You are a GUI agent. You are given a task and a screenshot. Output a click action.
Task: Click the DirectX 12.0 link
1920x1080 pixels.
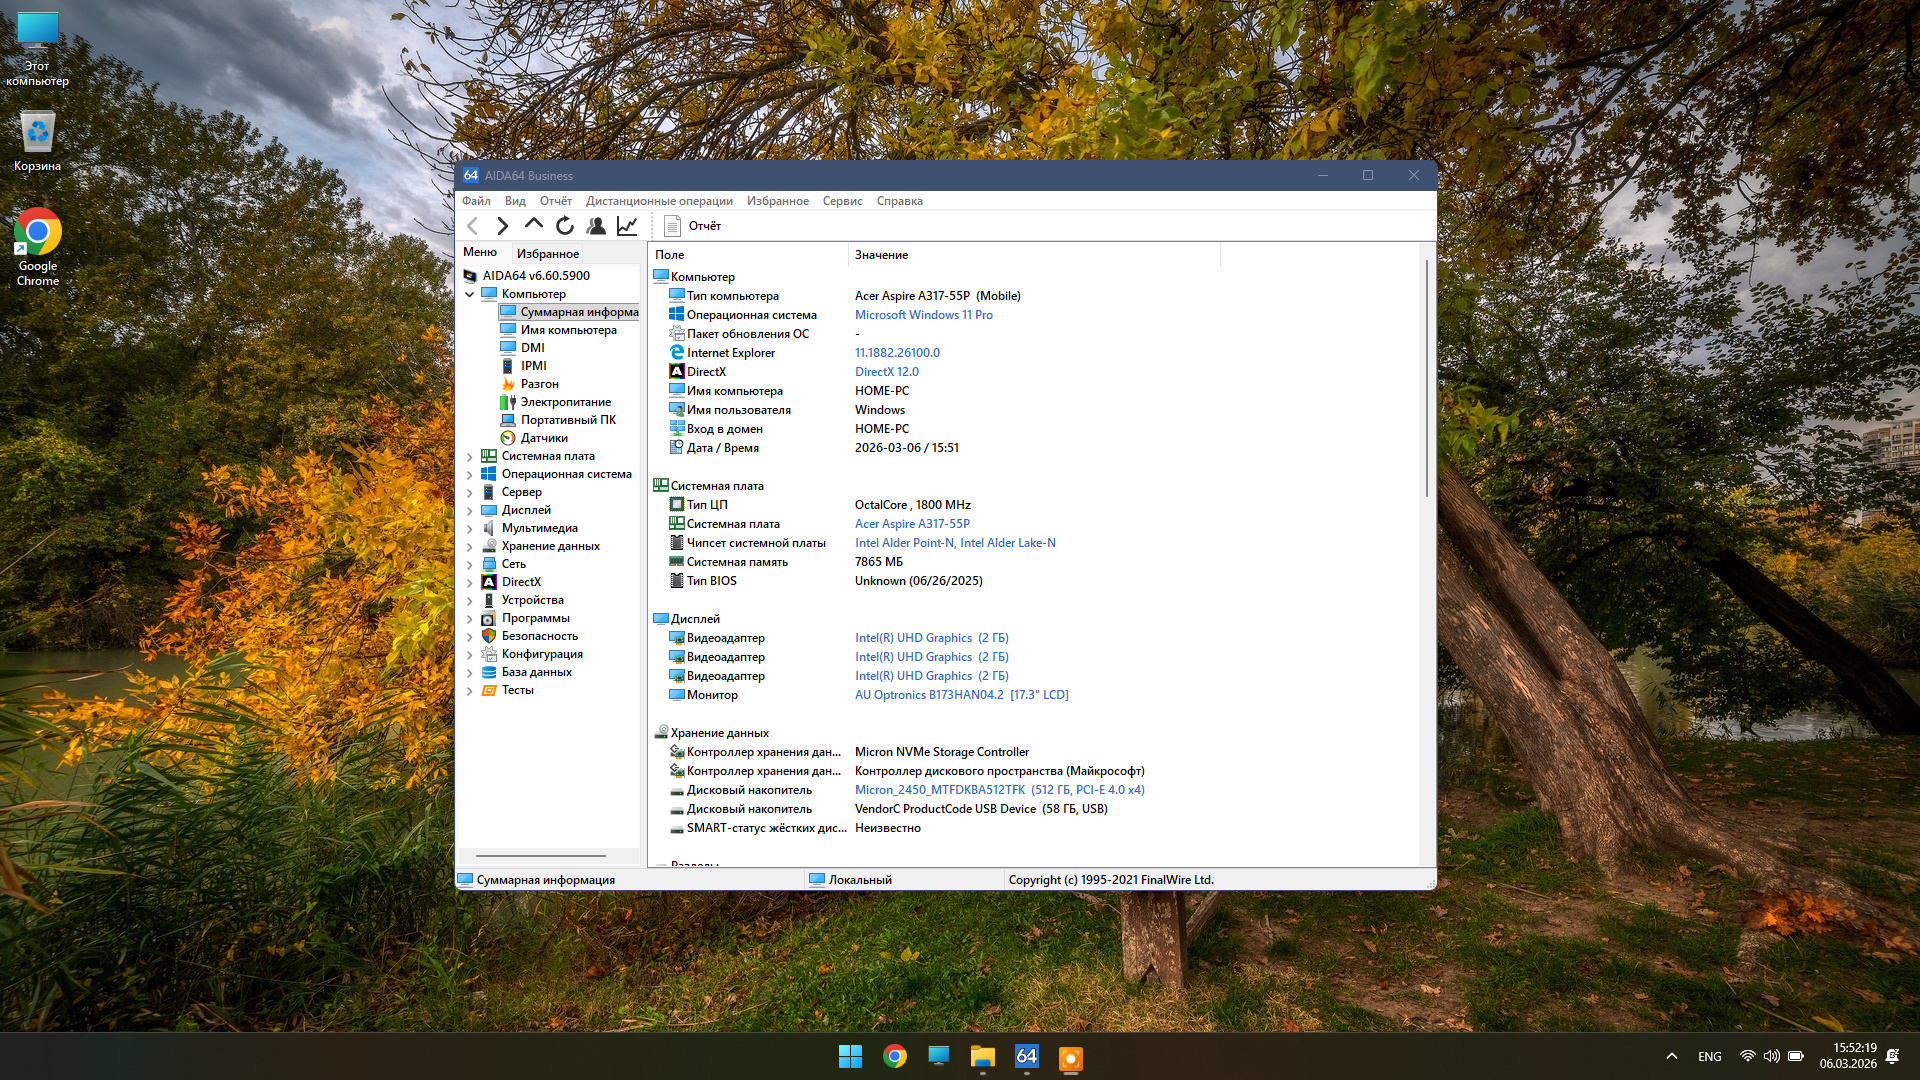click(886, 372)
